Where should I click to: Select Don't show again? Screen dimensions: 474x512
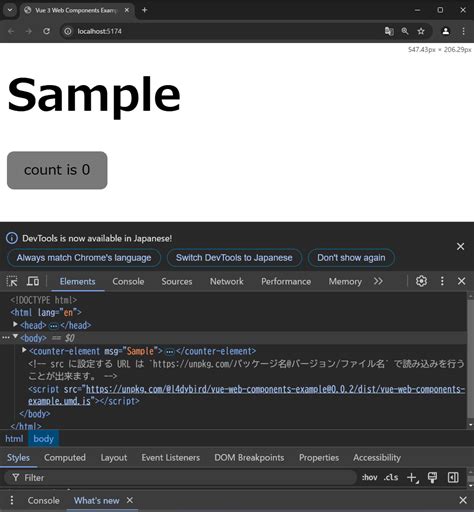351,258
